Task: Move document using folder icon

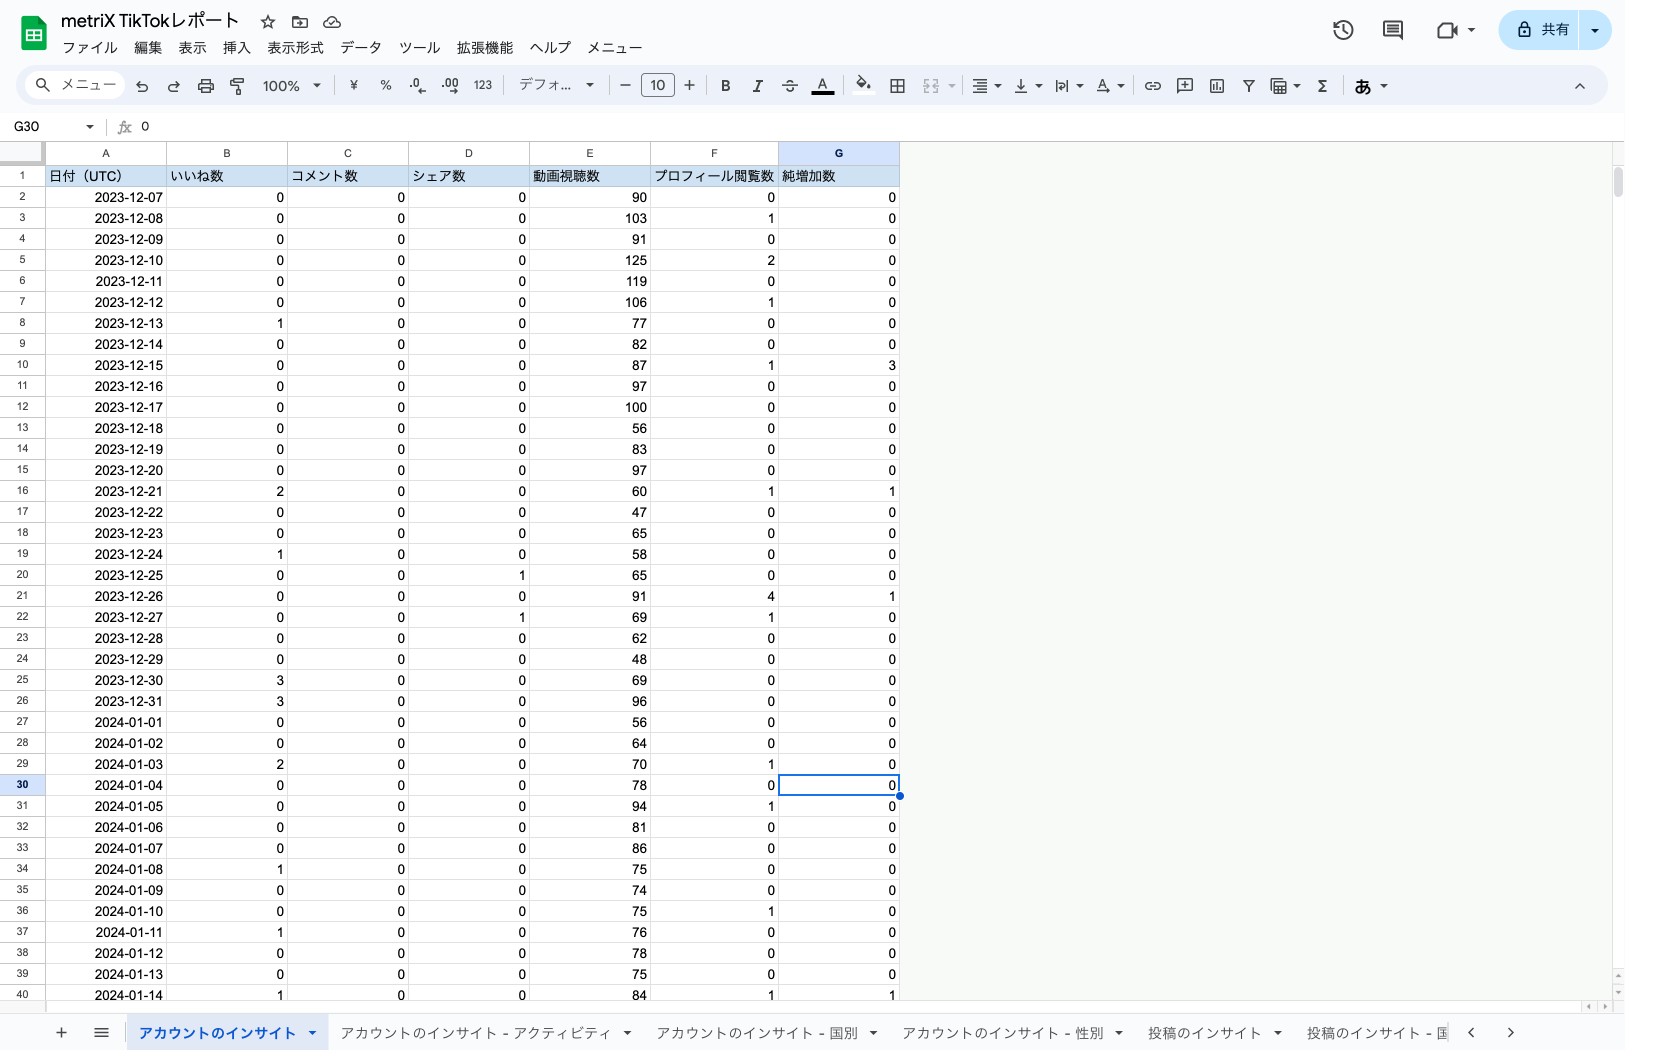Action: coord(300,22)
